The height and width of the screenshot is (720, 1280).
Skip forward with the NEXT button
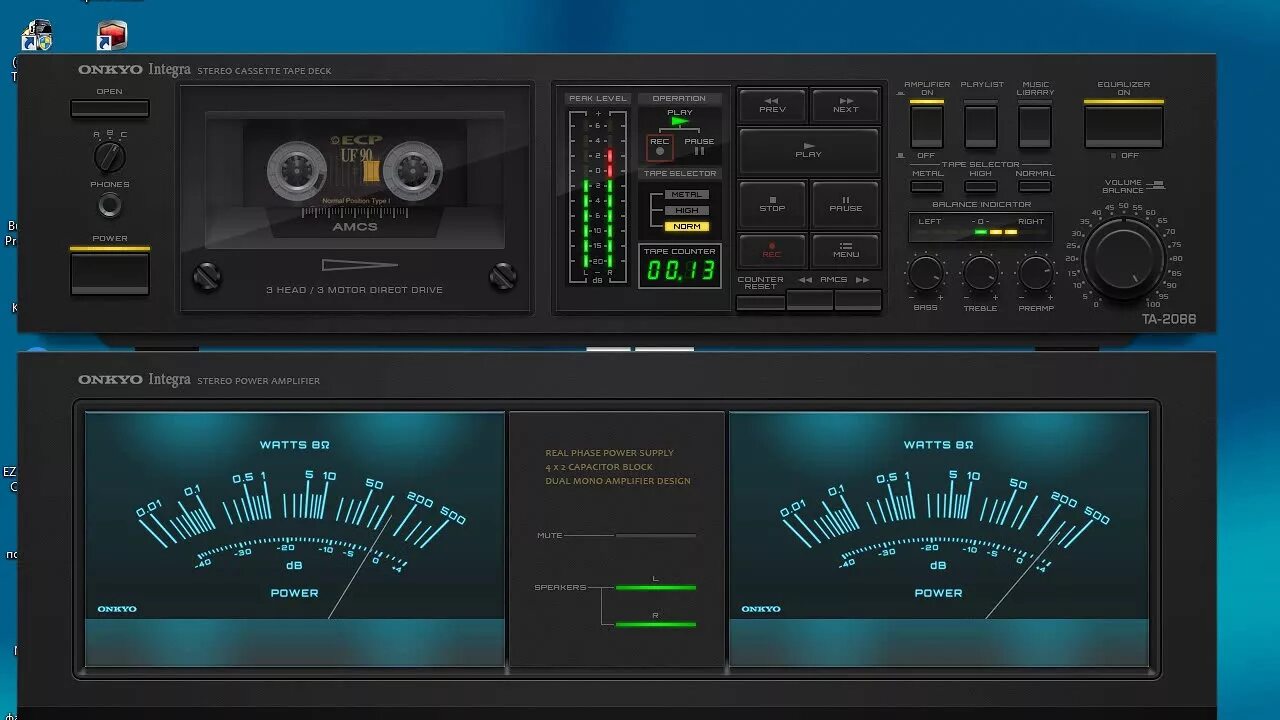coord(846,105)
